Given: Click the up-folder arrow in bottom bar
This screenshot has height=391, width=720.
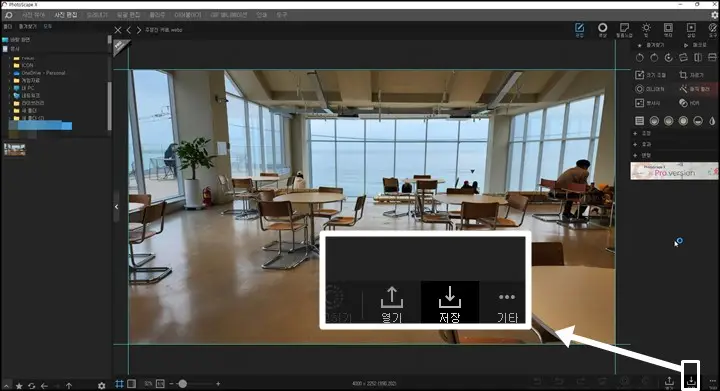Looking at the screenshot, I should click(x=69, y=386).
